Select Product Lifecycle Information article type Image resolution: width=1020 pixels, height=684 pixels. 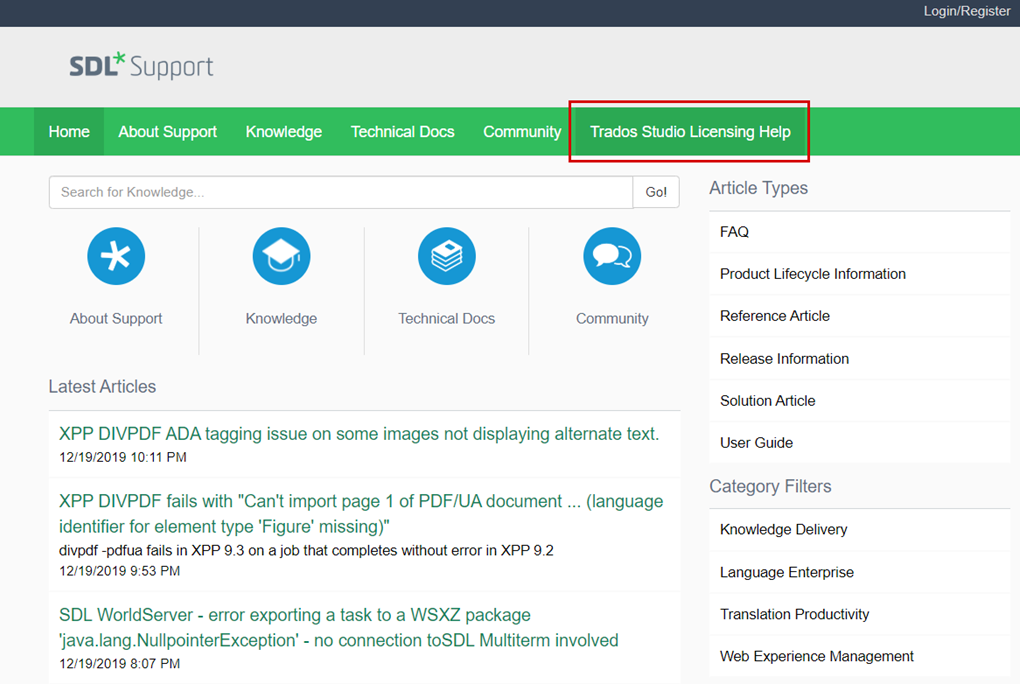pos(859,274)
